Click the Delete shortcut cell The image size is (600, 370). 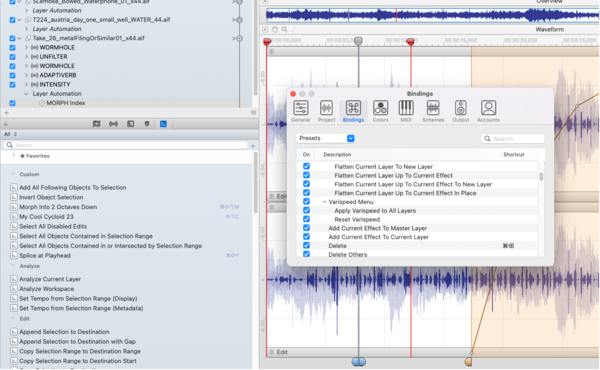coord(508,246)
